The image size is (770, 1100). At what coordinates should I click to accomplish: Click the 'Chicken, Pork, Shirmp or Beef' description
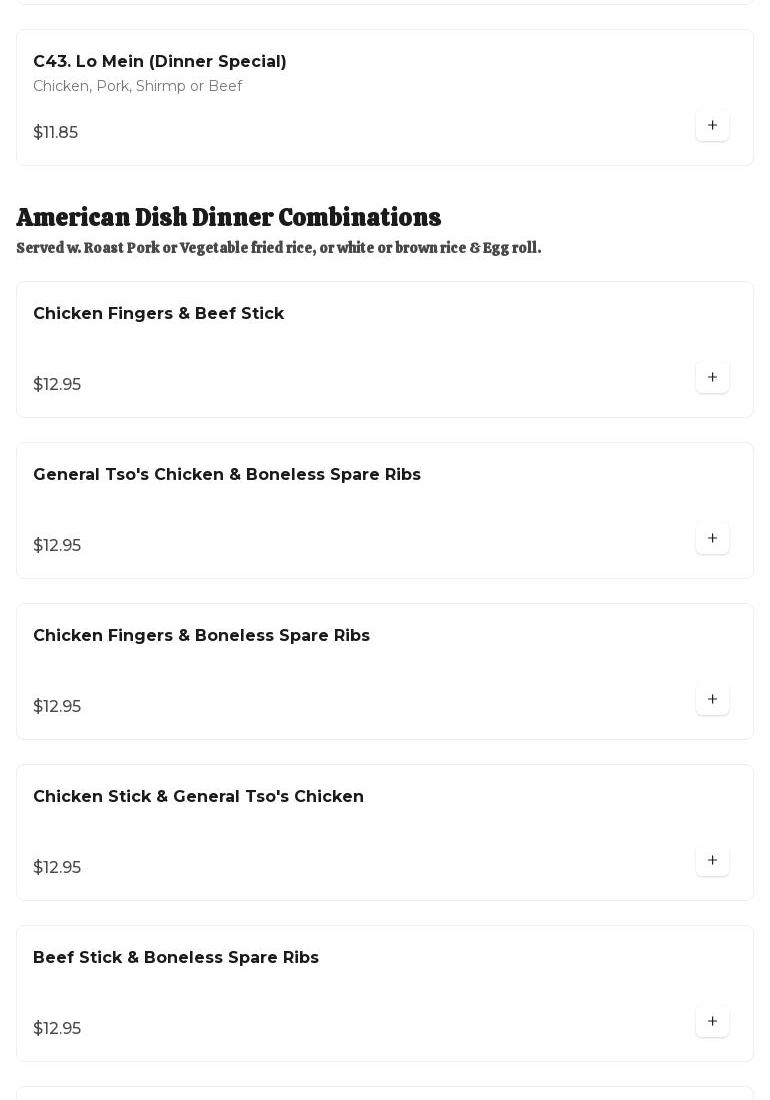[x=138, y=87]
